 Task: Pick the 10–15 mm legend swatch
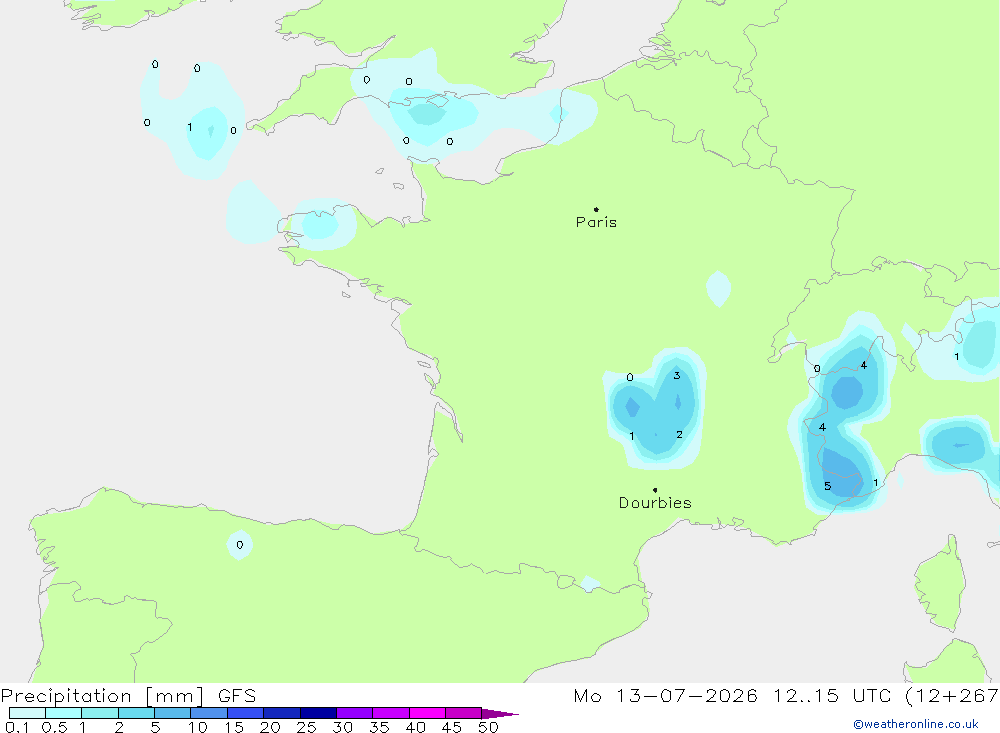point(209,713)
